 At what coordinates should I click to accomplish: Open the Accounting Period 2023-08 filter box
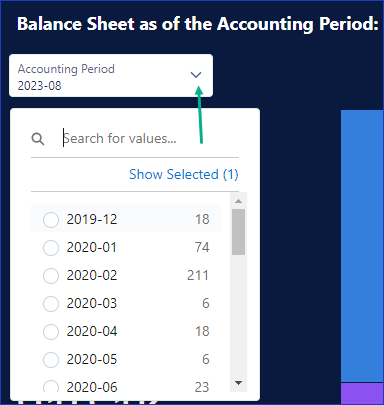(x=111, y=76)
